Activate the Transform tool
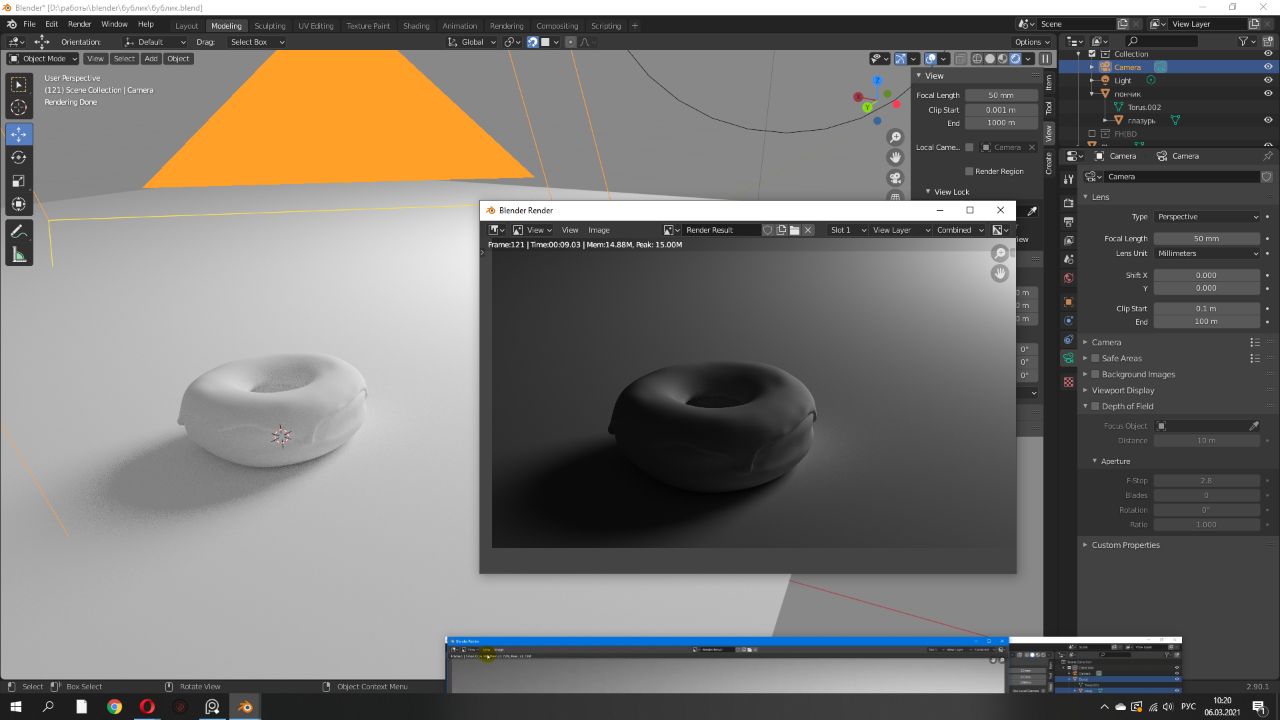This screenshot has height=720, width=1280. 19,204
